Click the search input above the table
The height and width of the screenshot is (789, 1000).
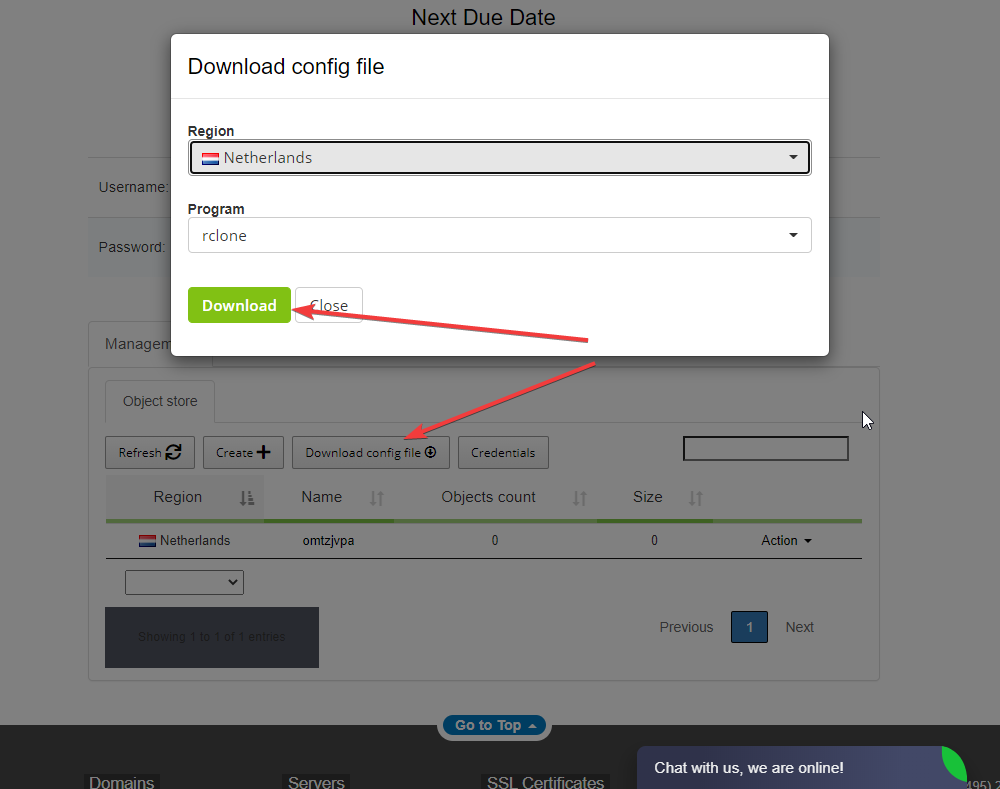click(x=765, y=449)
